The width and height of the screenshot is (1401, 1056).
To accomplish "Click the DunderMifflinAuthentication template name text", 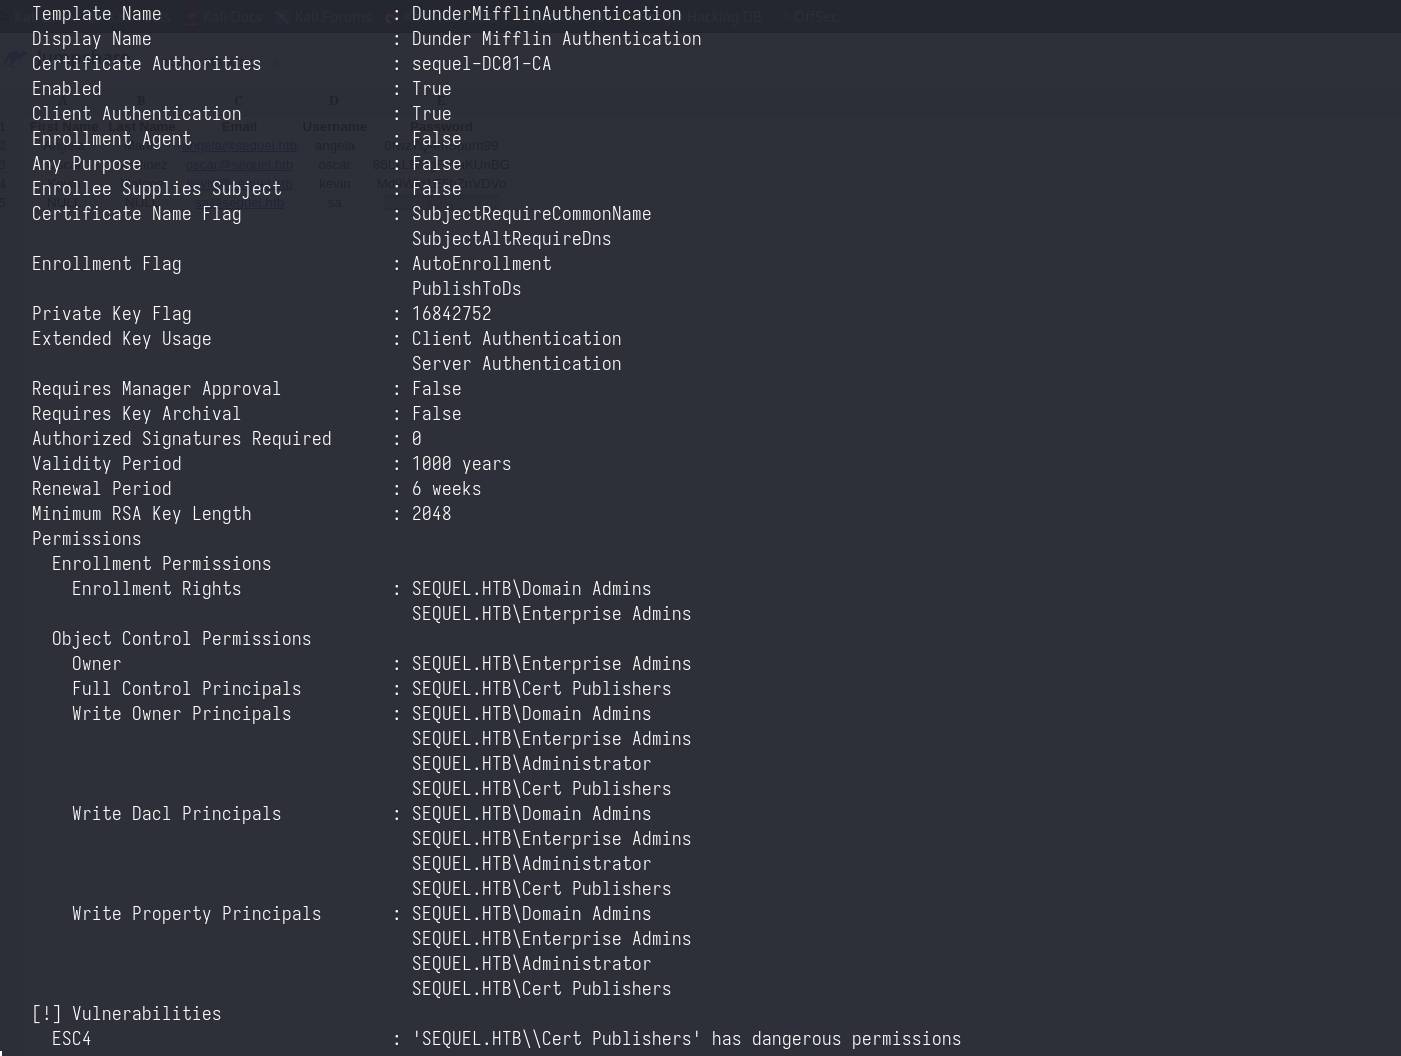I will [x=546, y=14].
